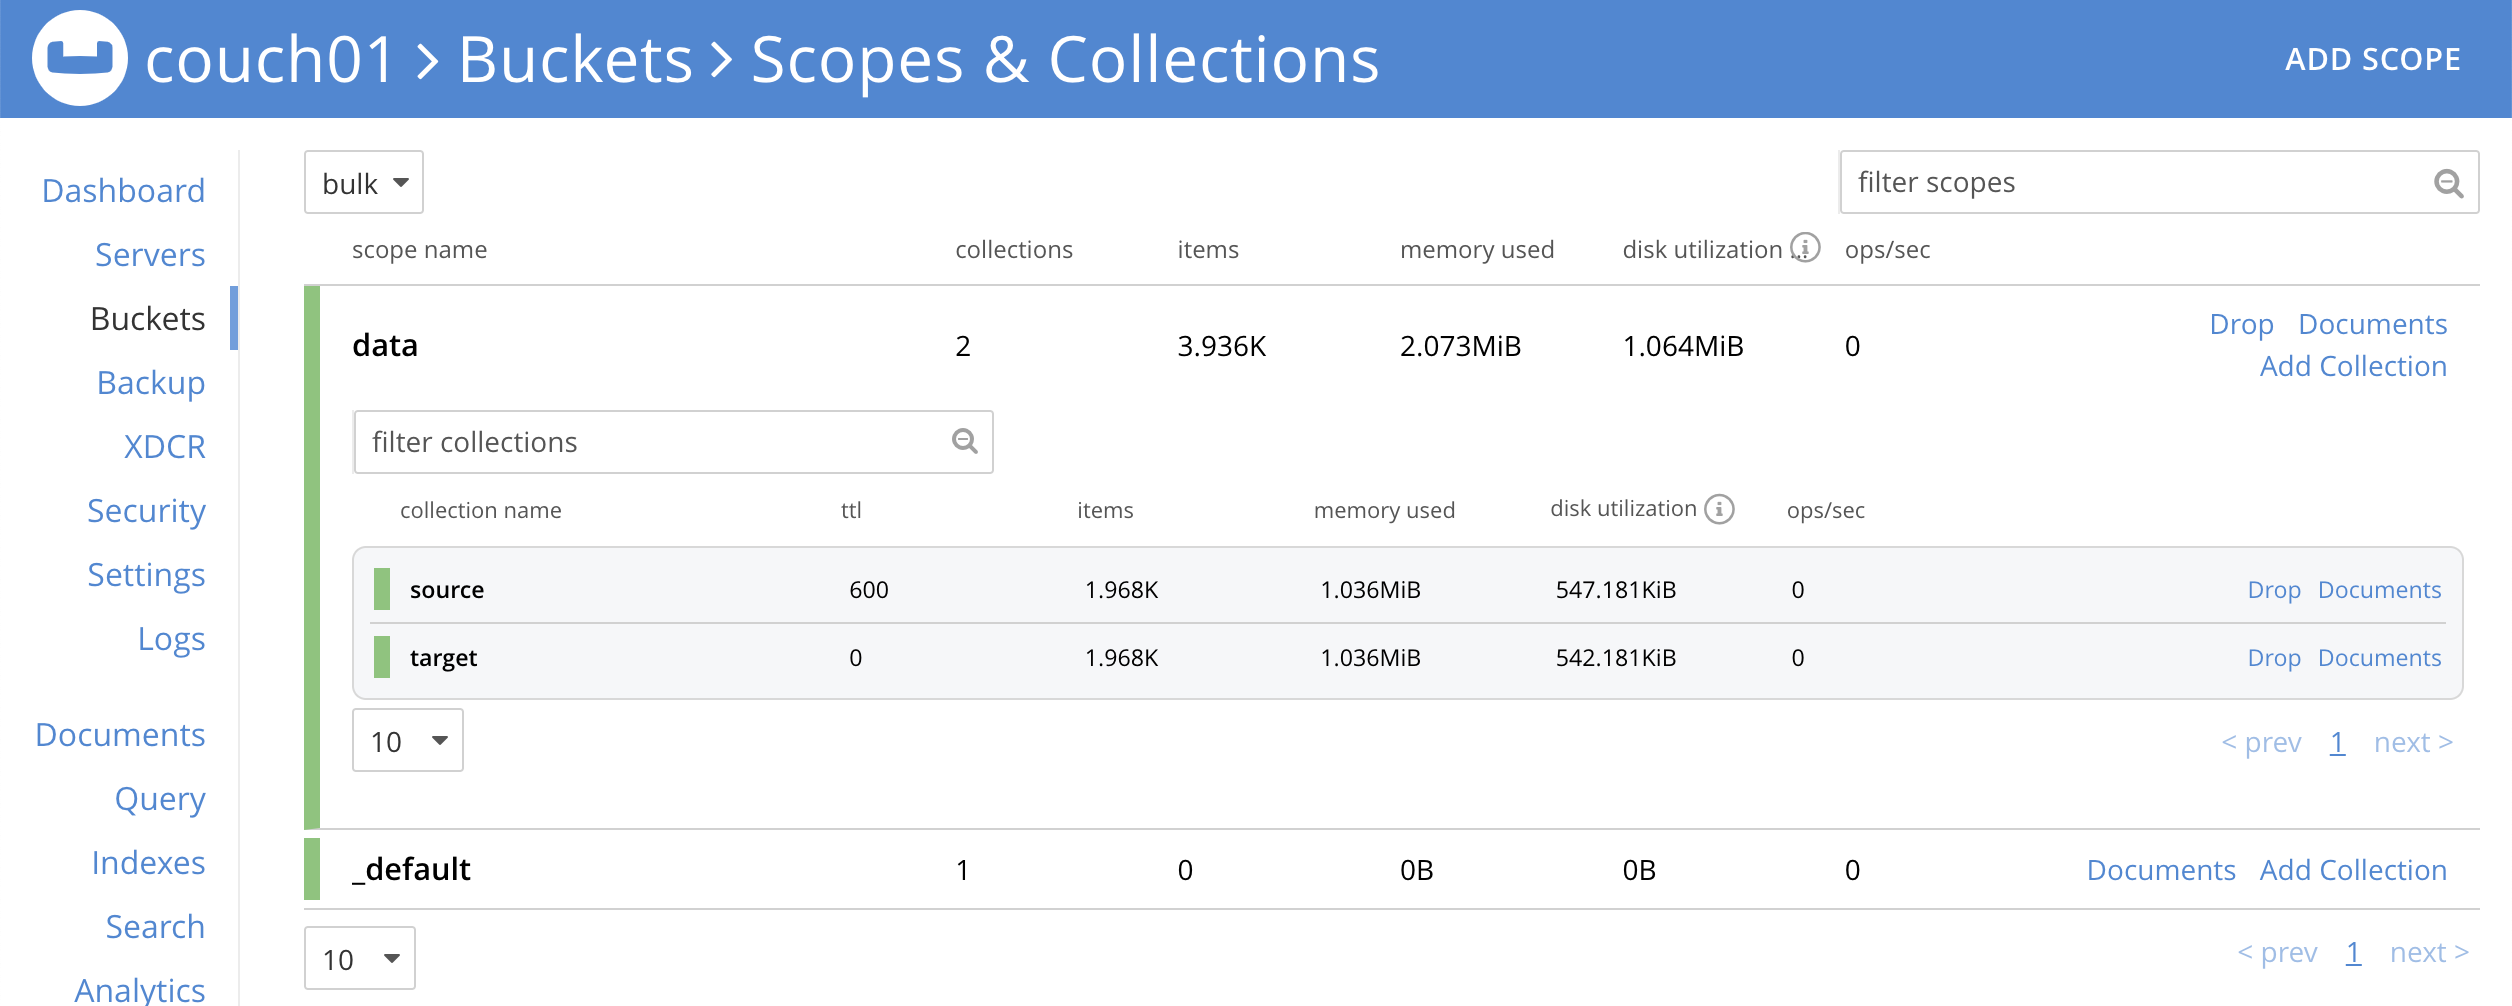
Task: Open the Security page from sidebar
Action: click(146, 511)
